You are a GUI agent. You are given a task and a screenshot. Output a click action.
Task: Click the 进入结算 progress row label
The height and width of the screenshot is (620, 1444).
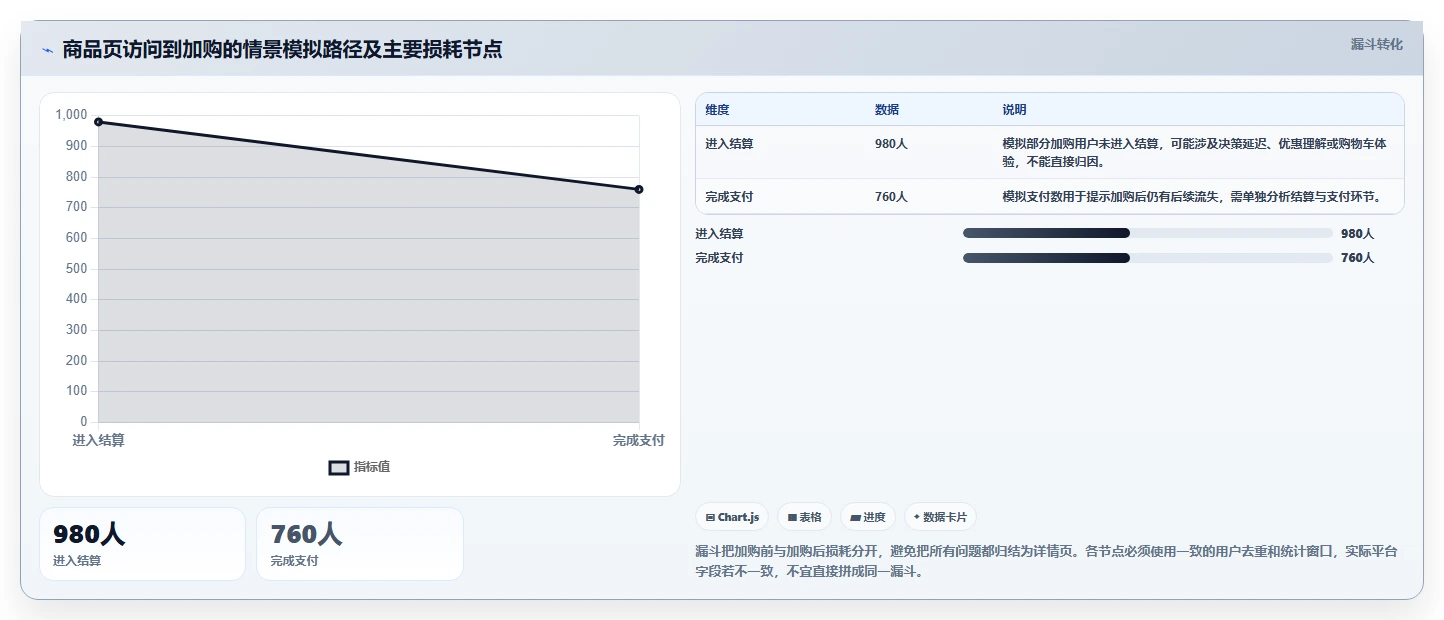tap(720, 234)
